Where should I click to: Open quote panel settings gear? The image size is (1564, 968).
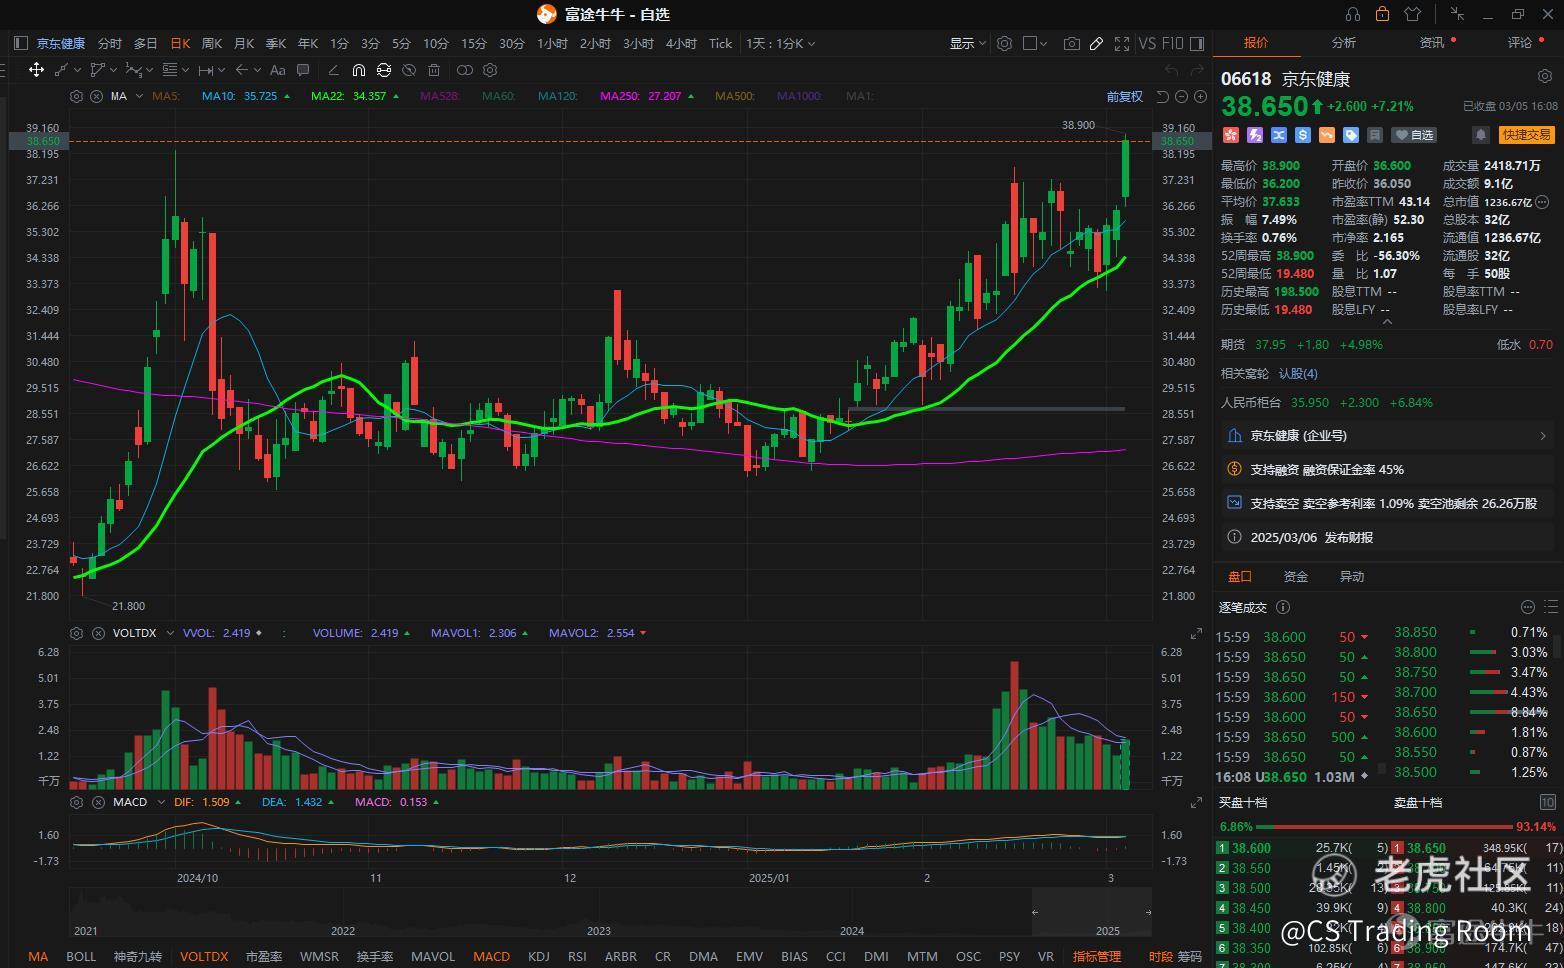coord(1544,77)
